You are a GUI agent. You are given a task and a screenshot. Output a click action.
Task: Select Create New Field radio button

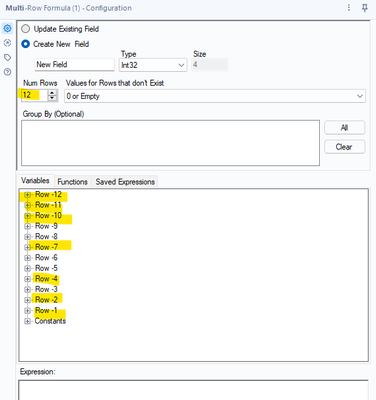coord(26,44)
